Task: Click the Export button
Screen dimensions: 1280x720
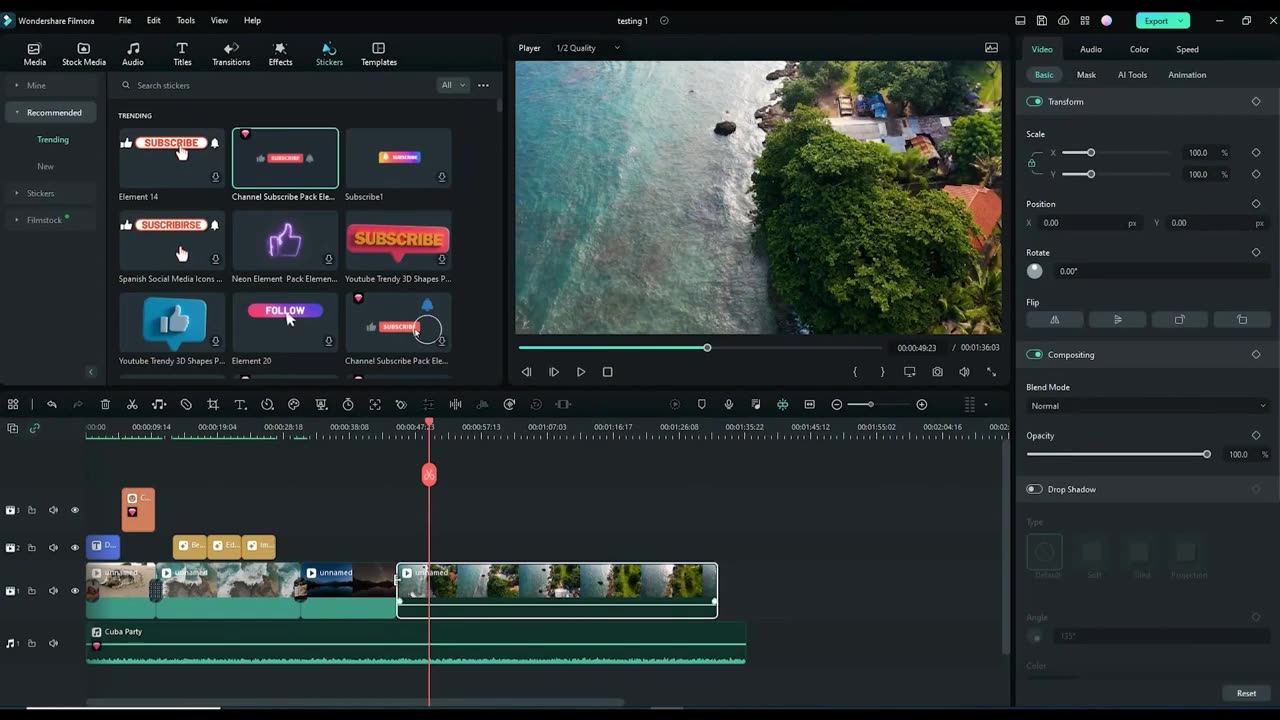Action: 1156,20
